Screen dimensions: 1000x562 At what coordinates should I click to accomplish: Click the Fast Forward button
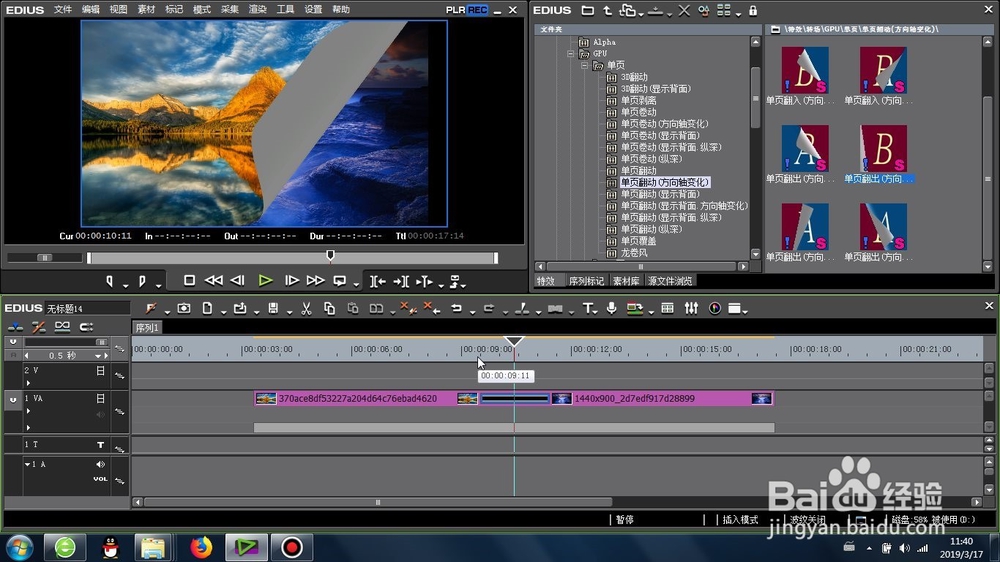[315, 281]
